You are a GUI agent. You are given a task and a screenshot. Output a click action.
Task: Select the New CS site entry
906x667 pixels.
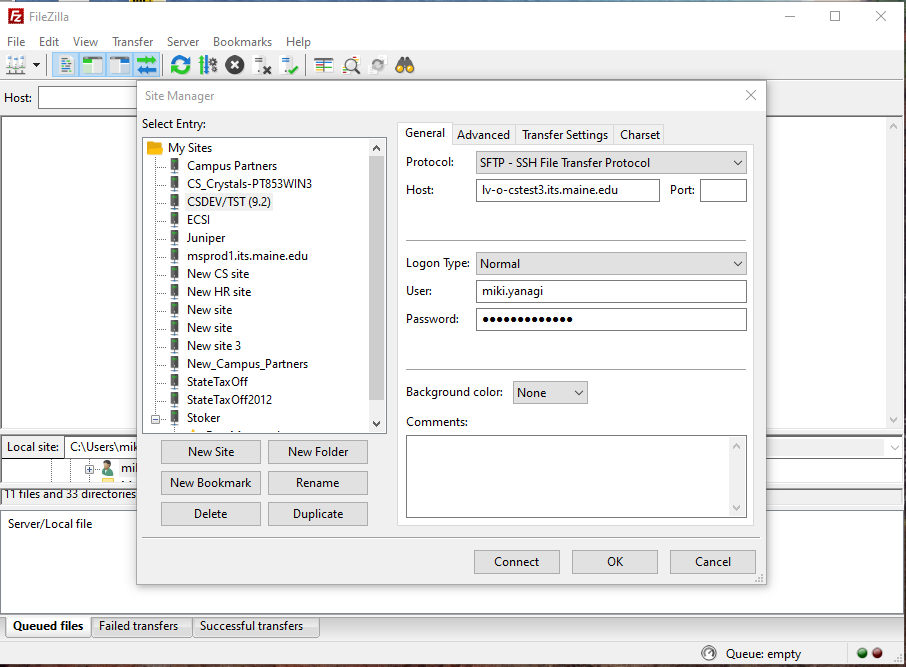[x=218, y=273]
